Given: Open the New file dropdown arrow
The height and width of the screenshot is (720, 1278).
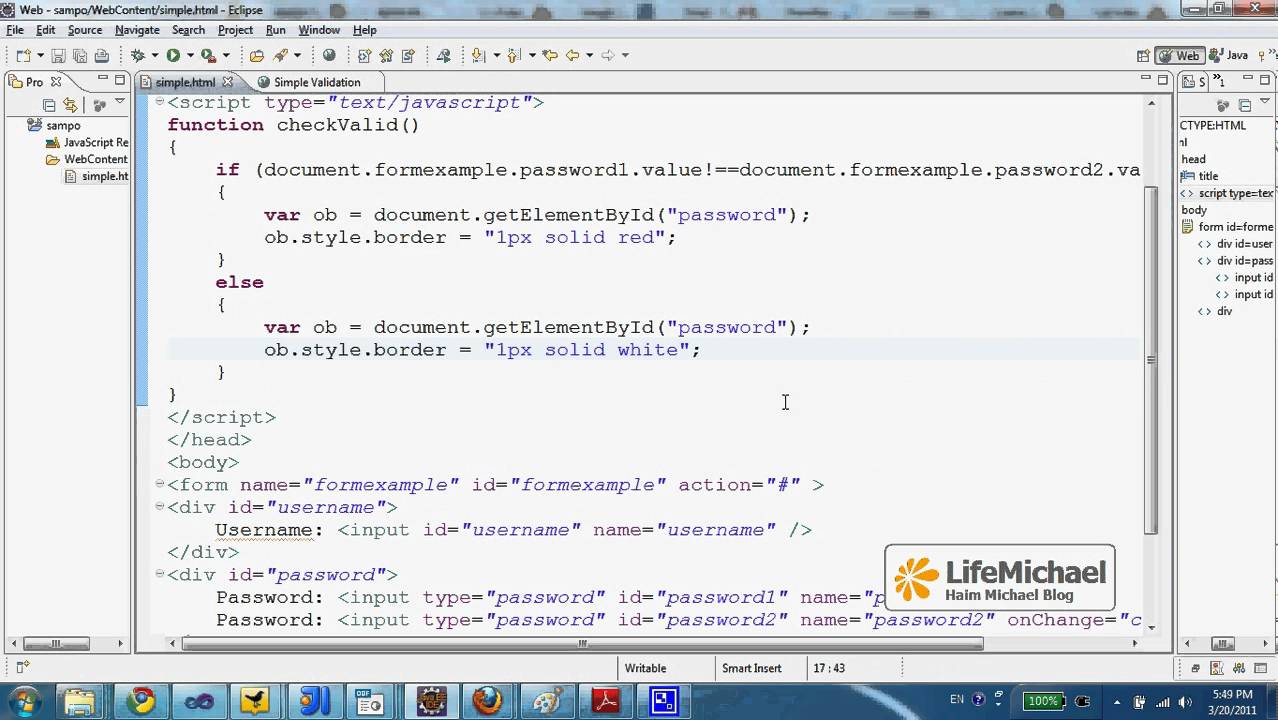Looking at the screenshot, I should [x=39, y=56].
